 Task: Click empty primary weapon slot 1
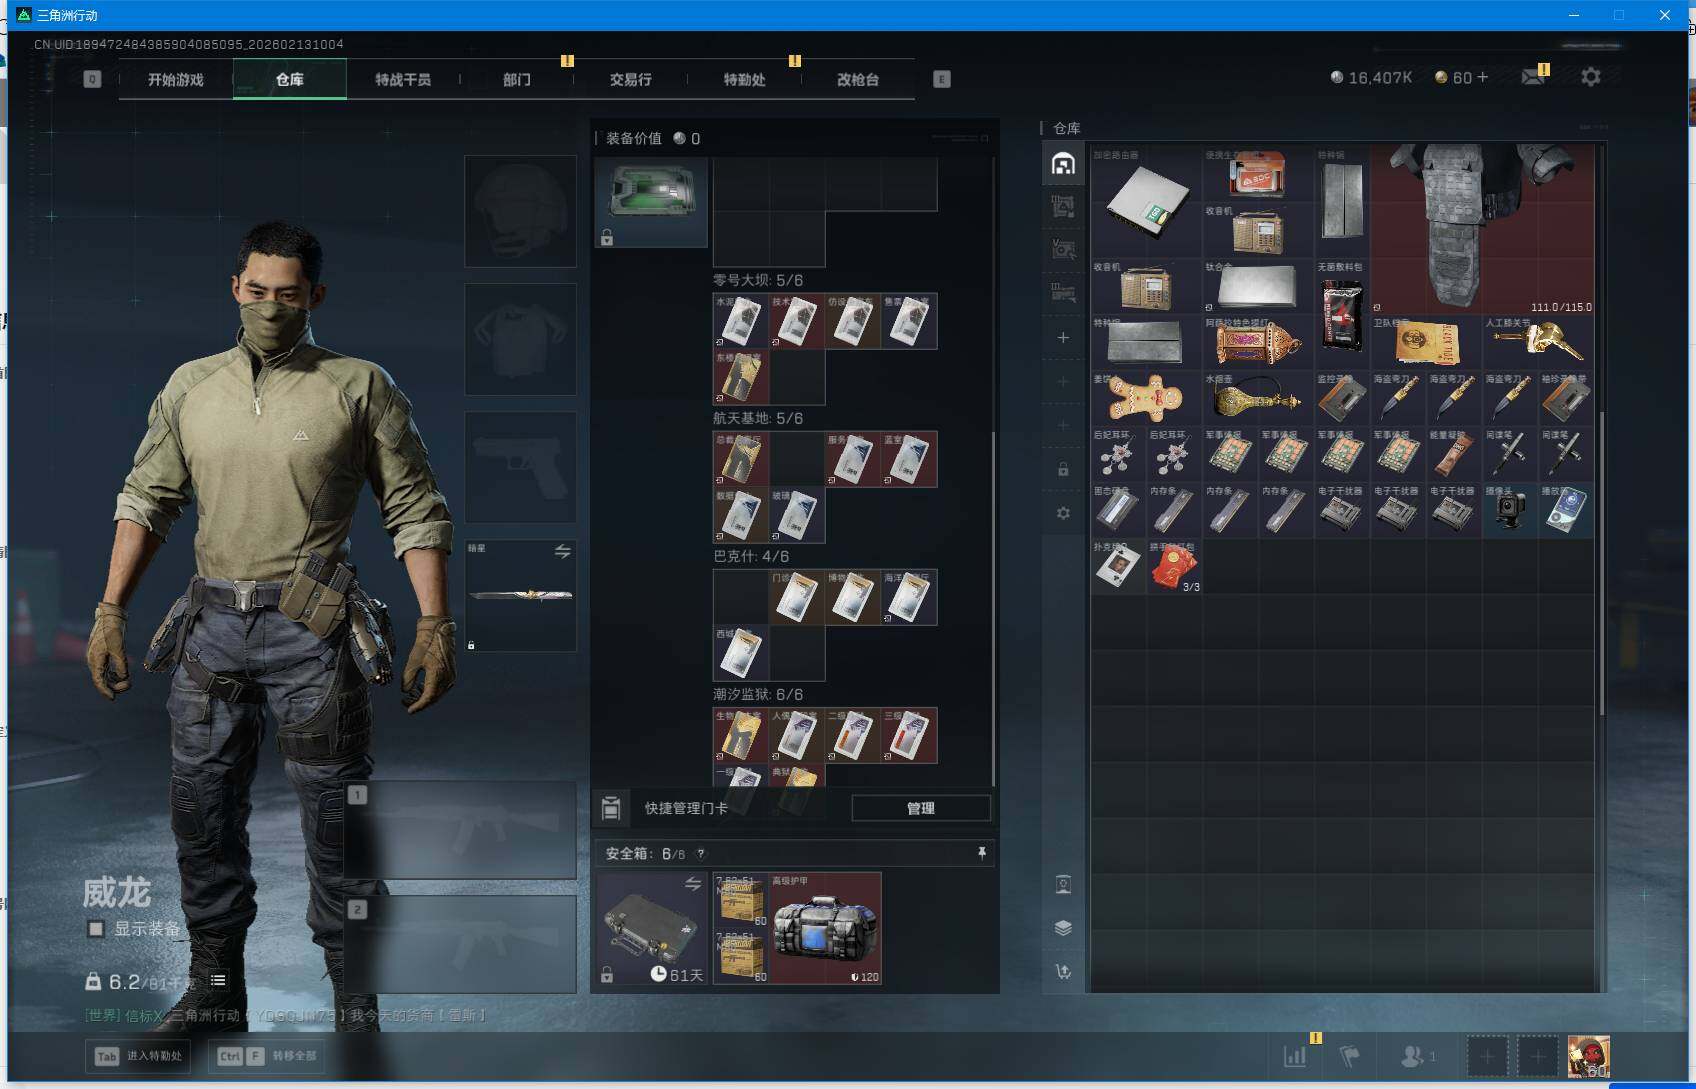point(460,830)
